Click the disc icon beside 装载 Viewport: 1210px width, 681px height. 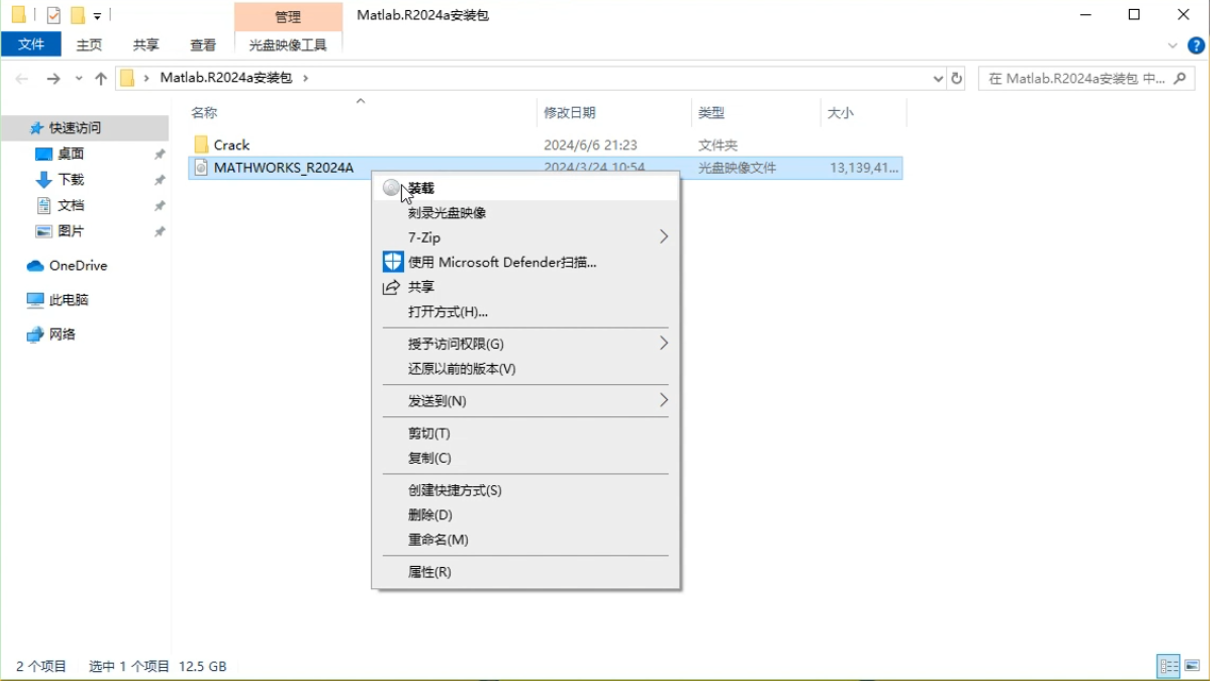(x=392, y=188)
